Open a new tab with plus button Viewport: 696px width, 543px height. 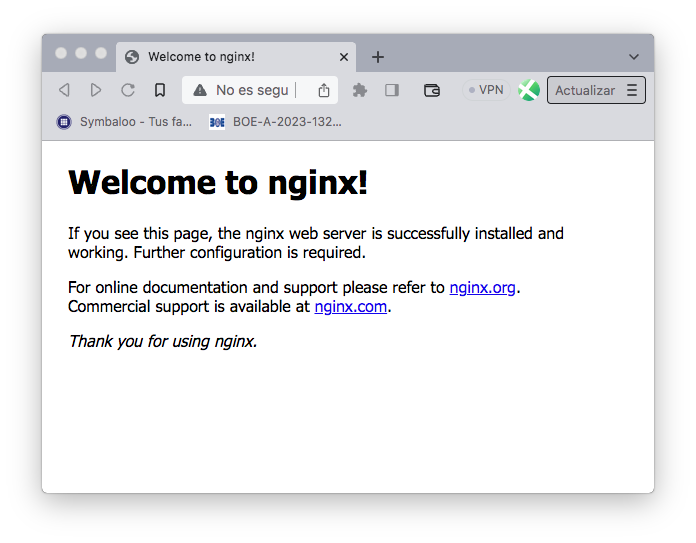(x=378, y=57)
